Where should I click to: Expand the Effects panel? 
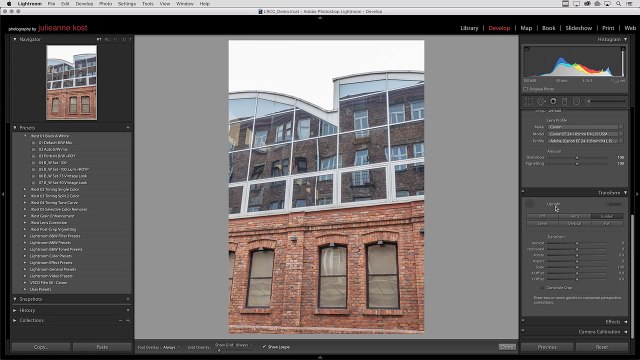pos(625,322)
